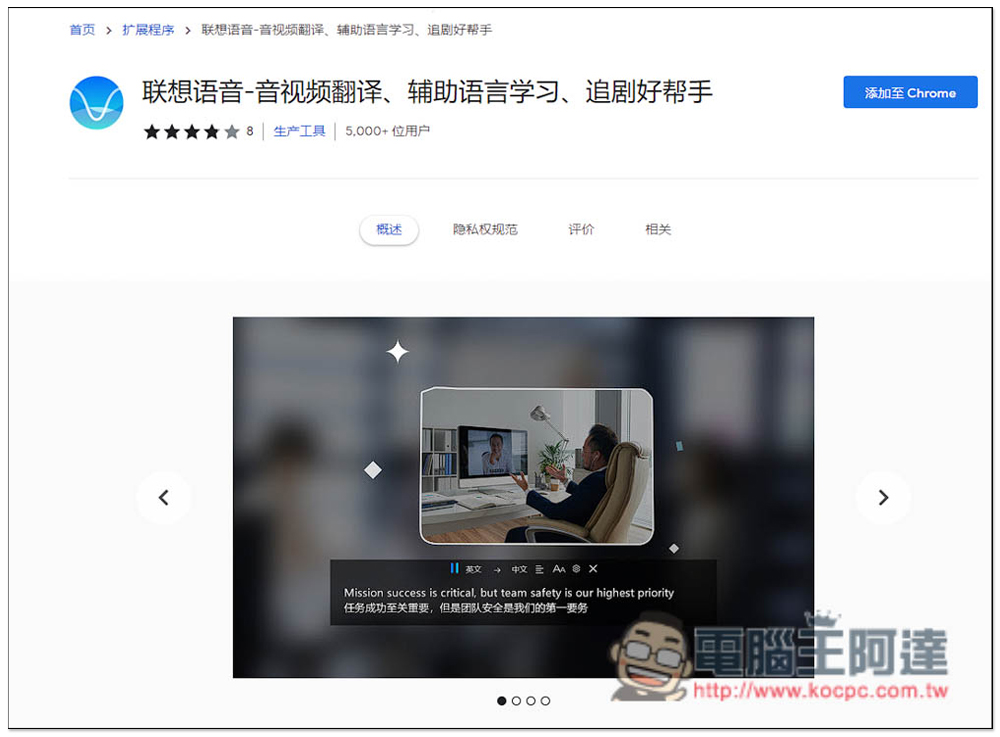Select the 概述 tab
Screen dimensions: 1000x737
click(388, 230)
